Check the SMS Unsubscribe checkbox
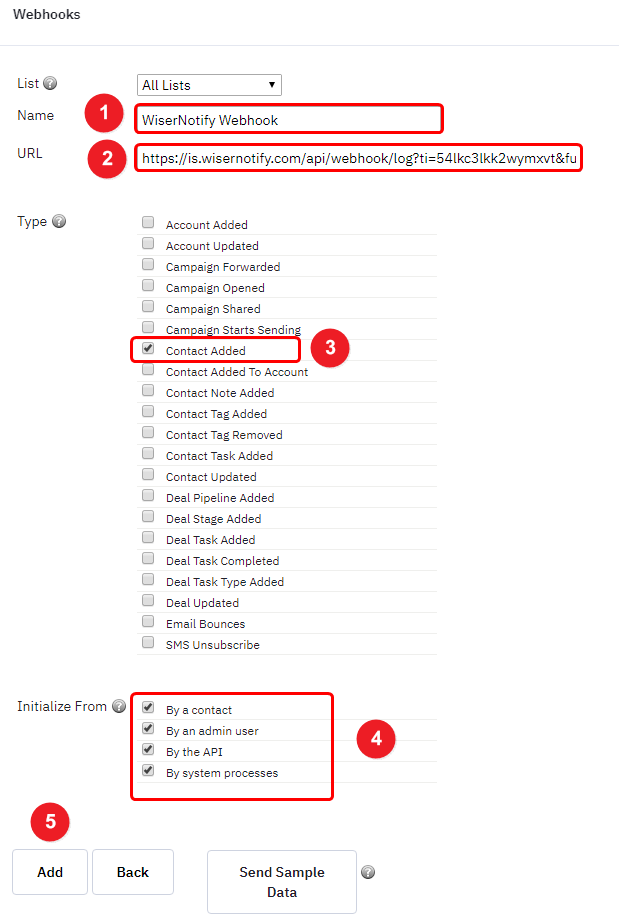The image size is (619, 917). 148,643
